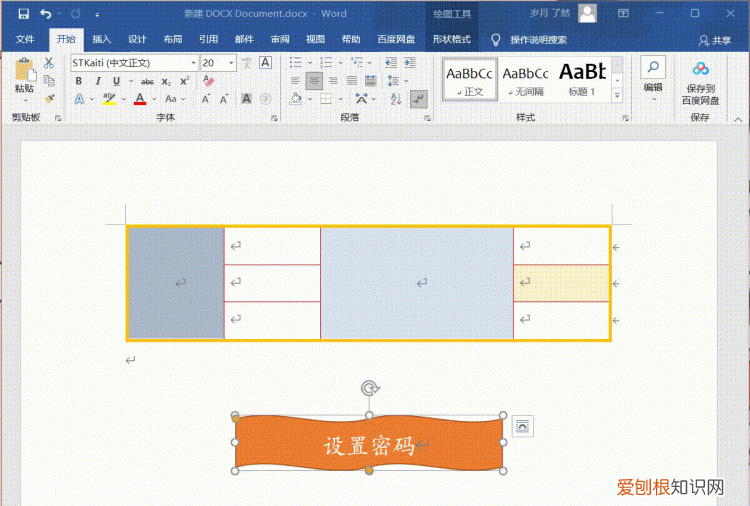Image resolution: width=750 pixels, height=506 pixels.
Task: Apply subscript formatting
Action: [166, 82]
